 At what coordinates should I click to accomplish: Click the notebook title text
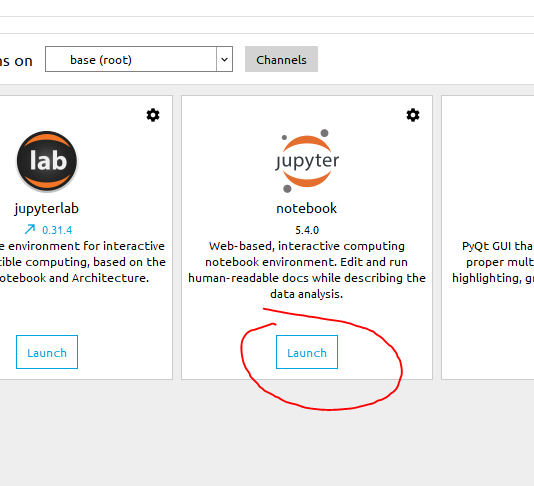(307, 208)
